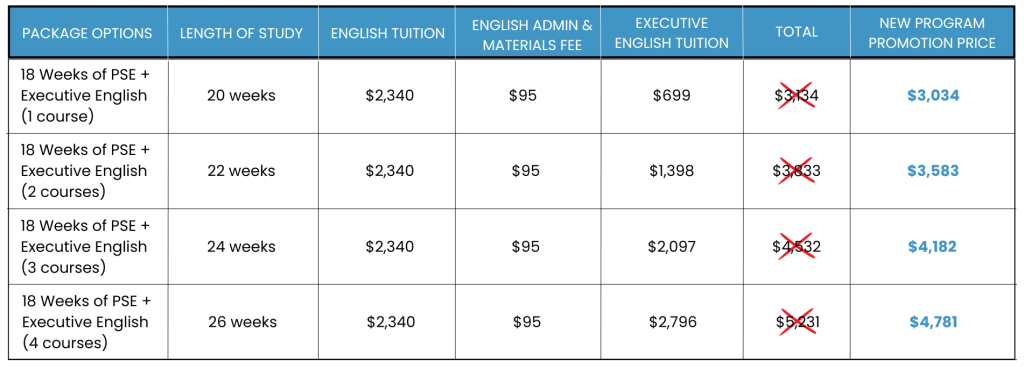This screenshot has height=367, width=1024.
Task: Click the $4,781 promotion price
Action: pyautogui.click(x=933, y=322)
